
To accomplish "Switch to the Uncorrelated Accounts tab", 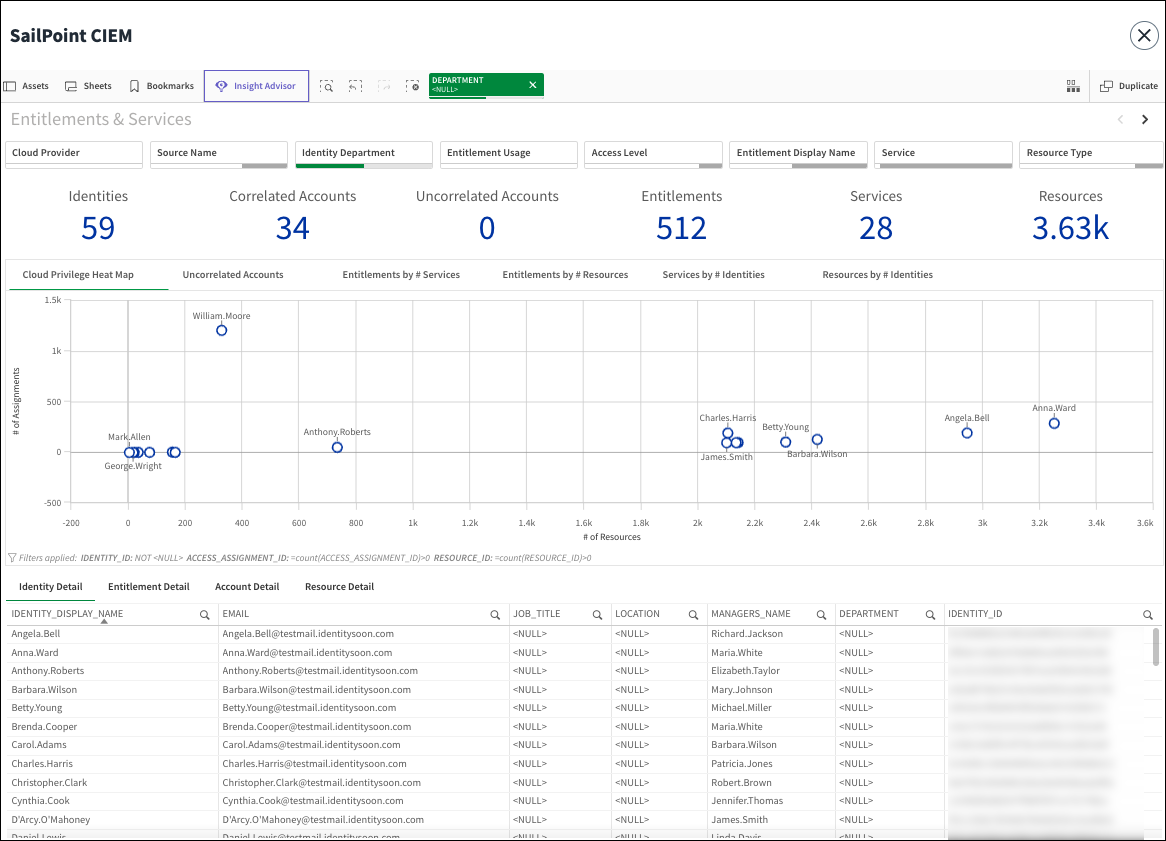I will click(233, 275).
